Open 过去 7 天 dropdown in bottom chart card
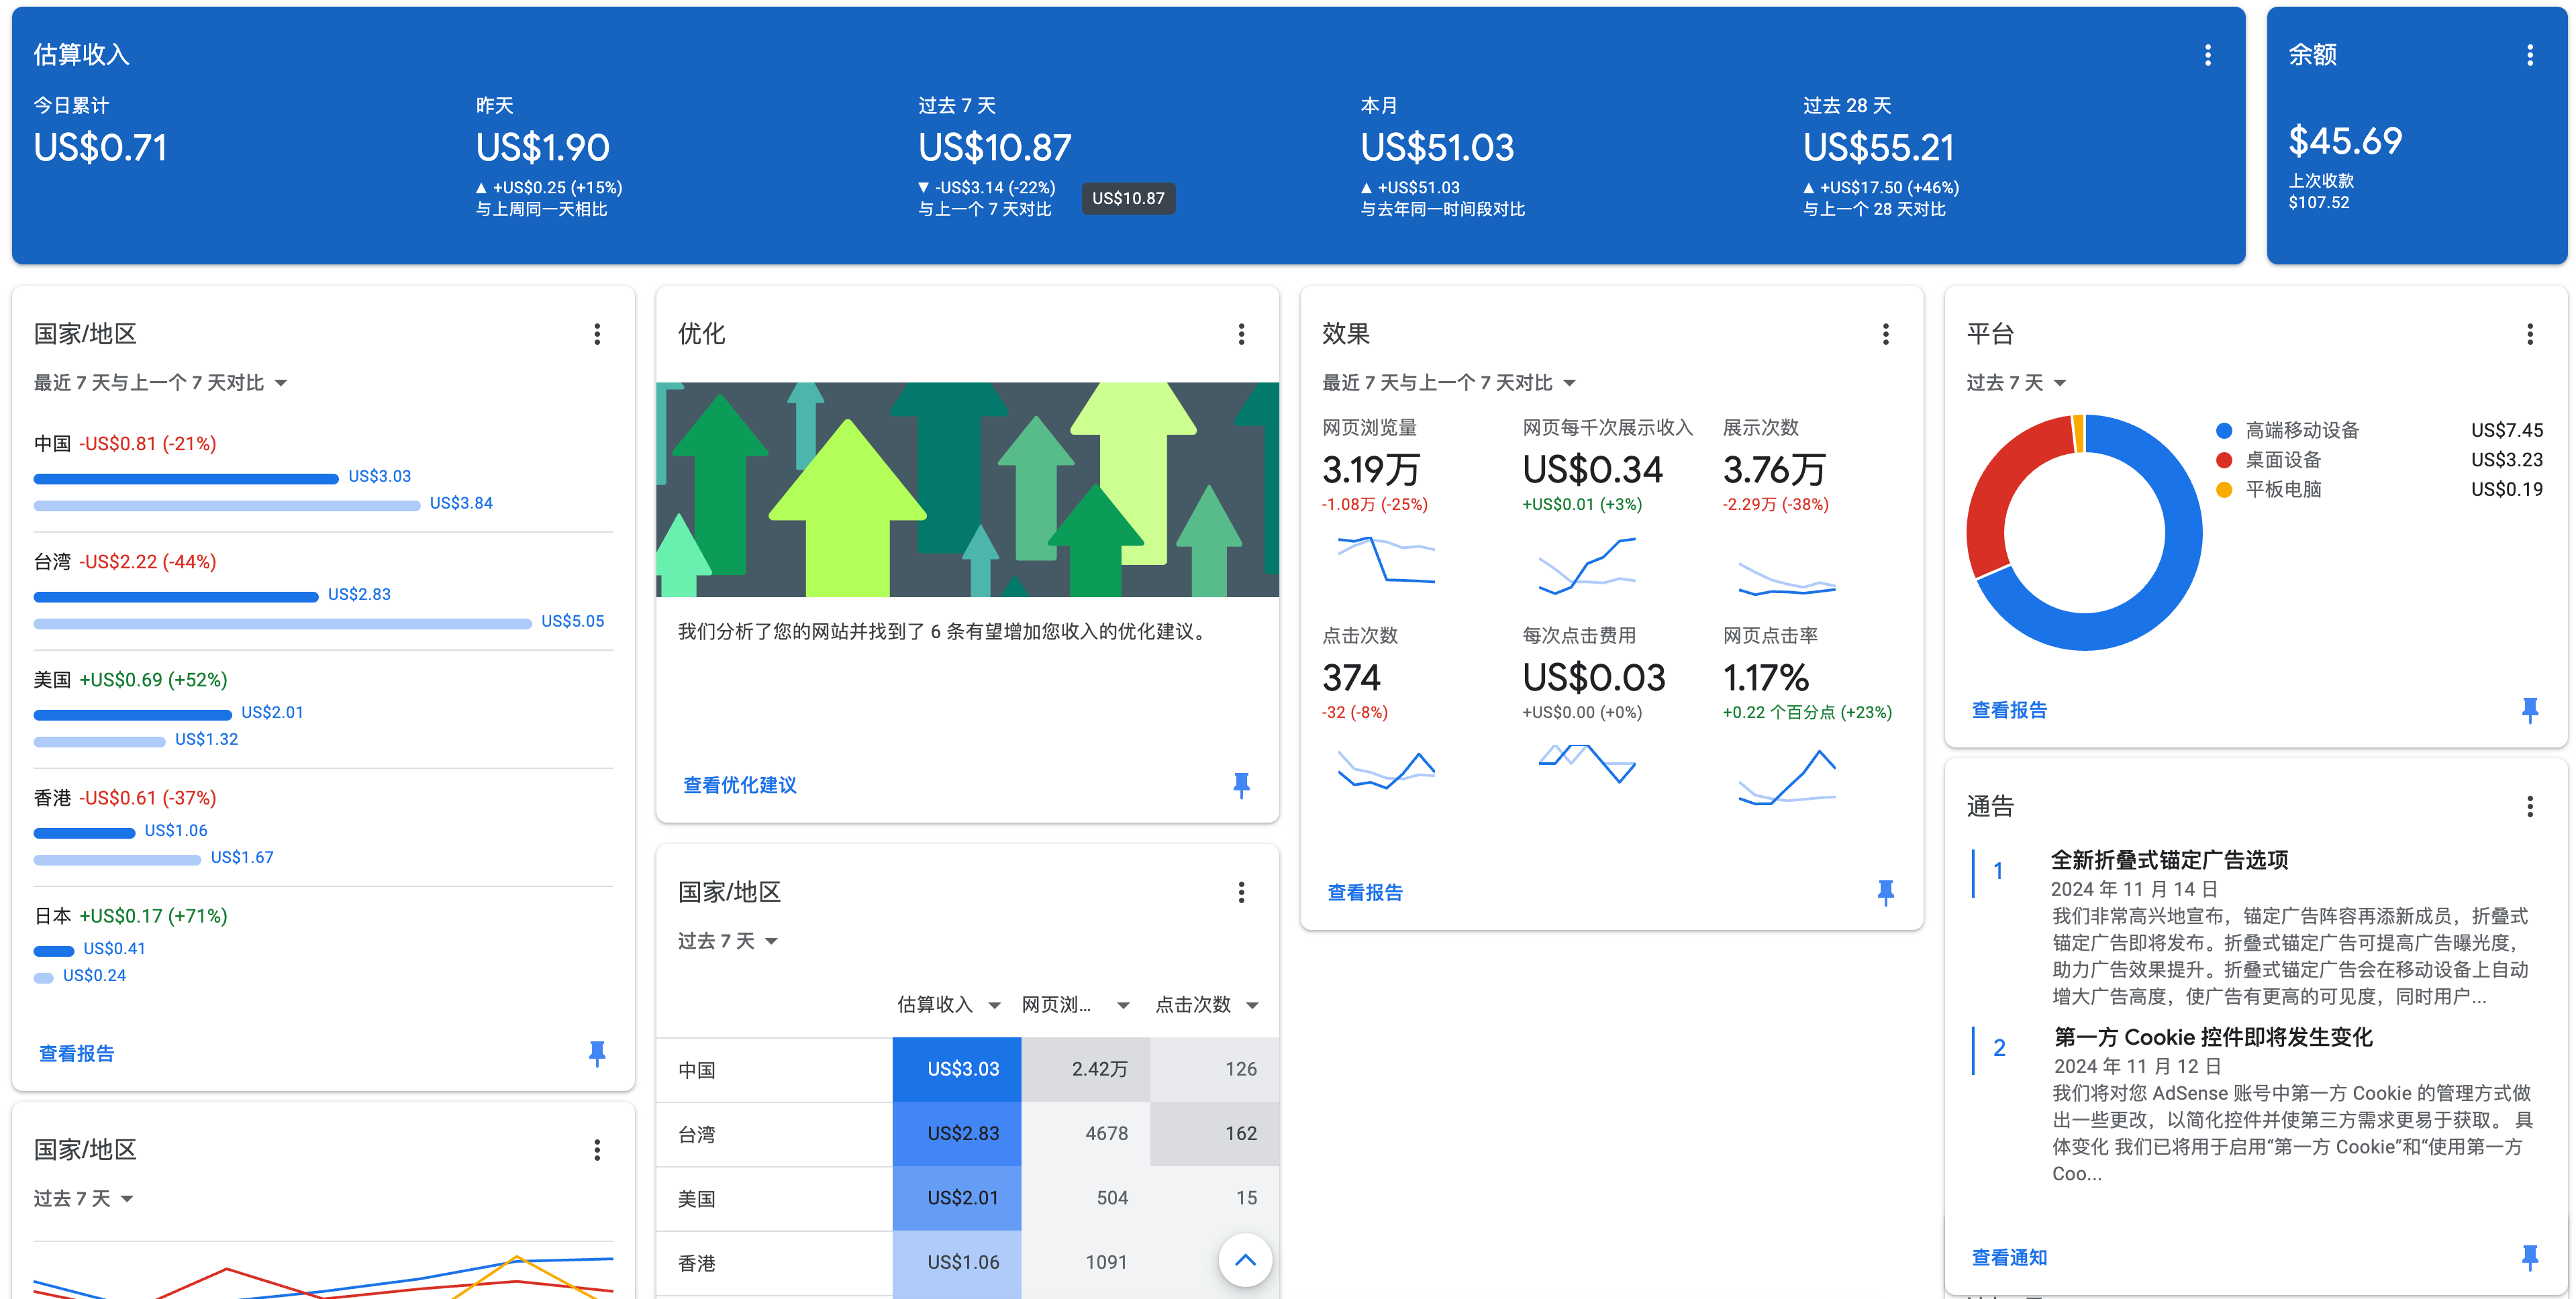The image size is (2576, 1299). [84, 1199]
